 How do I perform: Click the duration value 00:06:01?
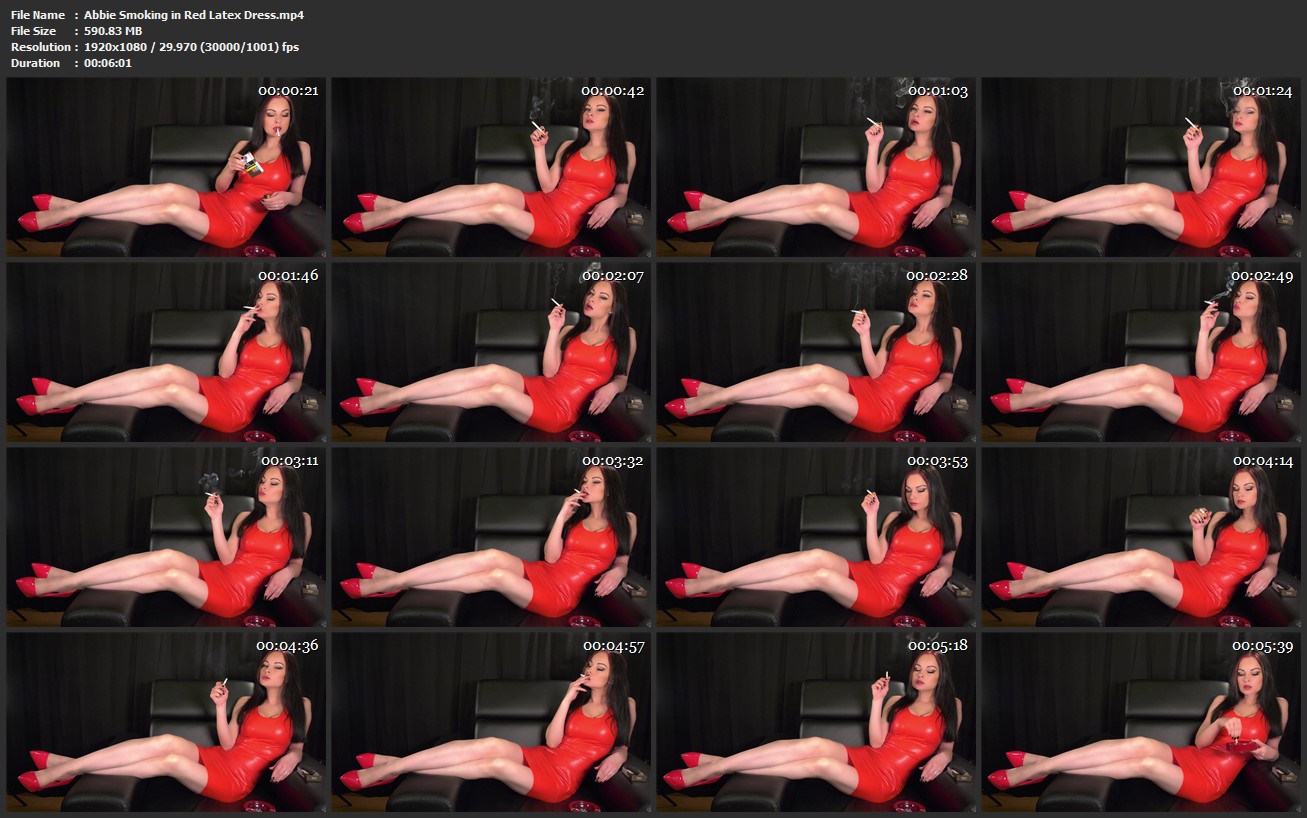108,63
